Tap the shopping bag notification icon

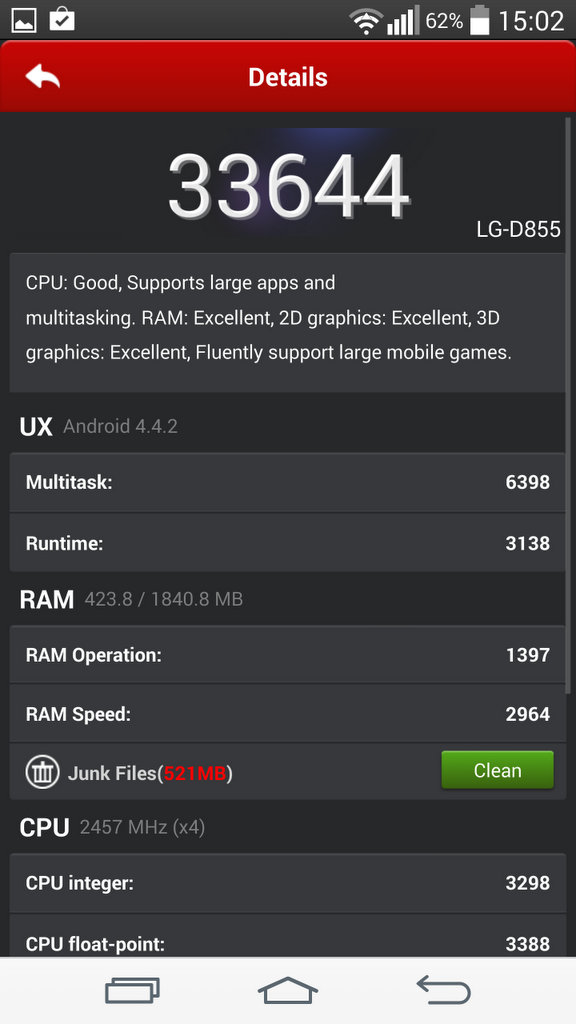pyautogui.click(x=62, y=19)
